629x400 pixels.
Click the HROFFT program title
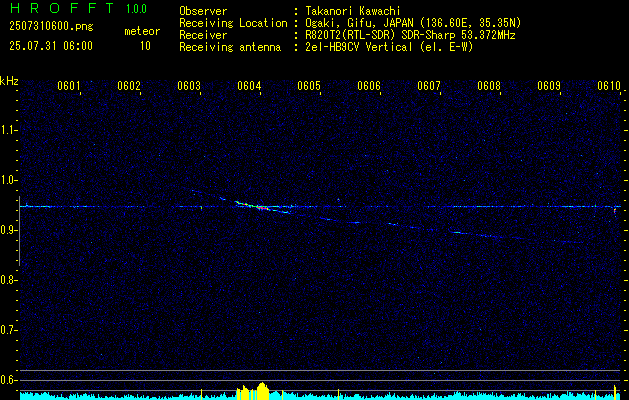coord(62,8)
